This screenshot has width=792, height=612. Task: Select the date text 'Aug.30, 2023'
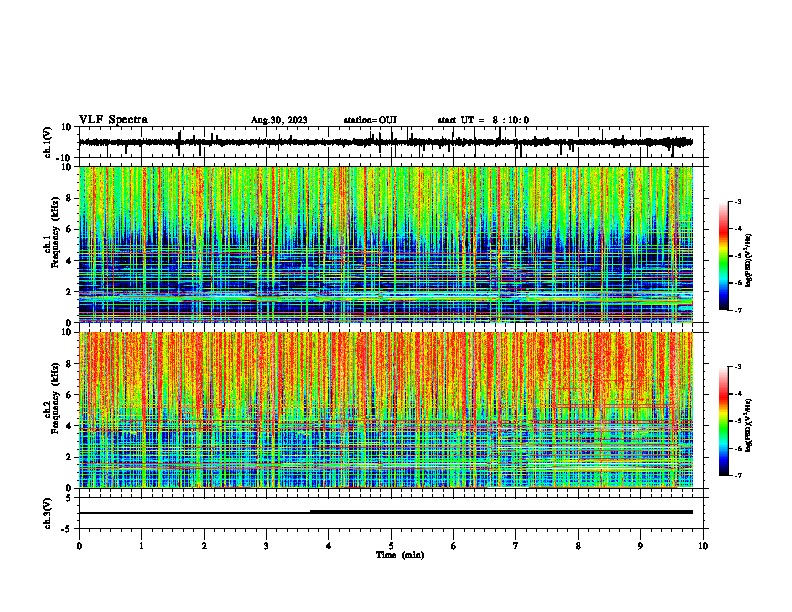[x=279, y=120]
